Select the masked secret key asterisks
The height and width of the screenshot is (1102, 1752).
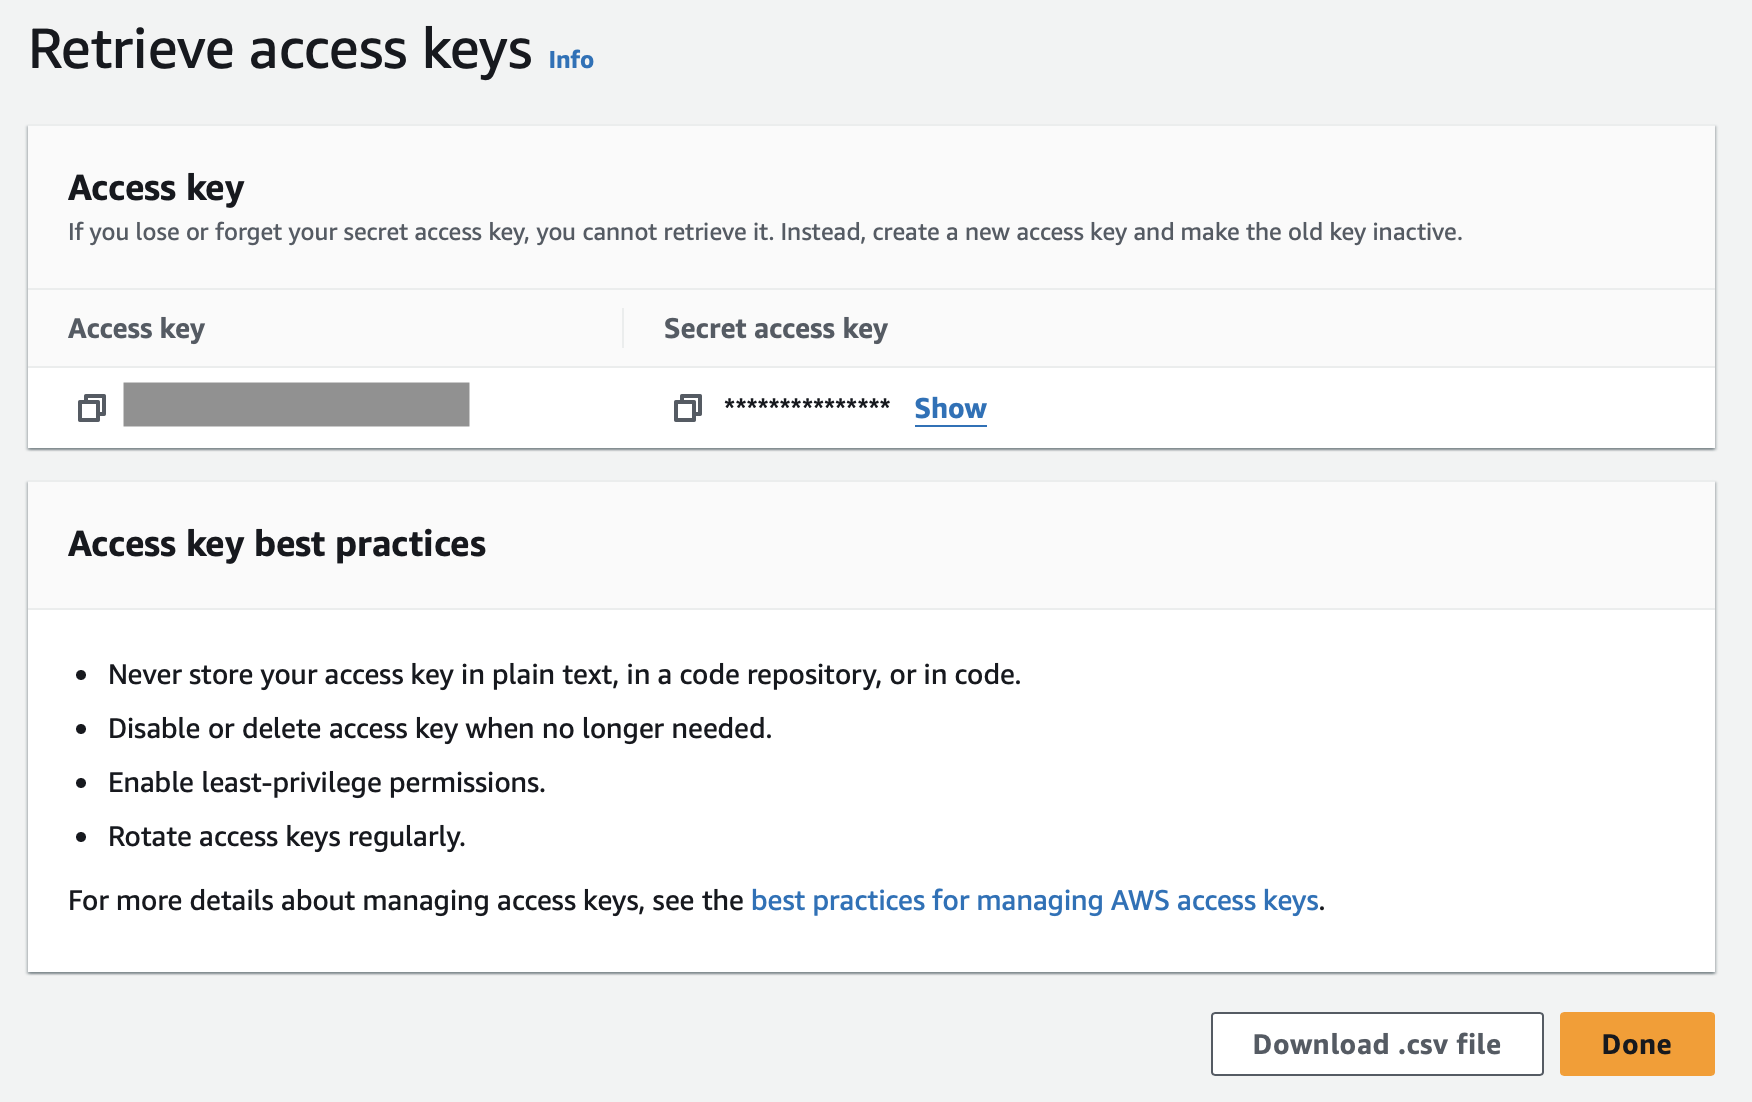coord(807,406)
